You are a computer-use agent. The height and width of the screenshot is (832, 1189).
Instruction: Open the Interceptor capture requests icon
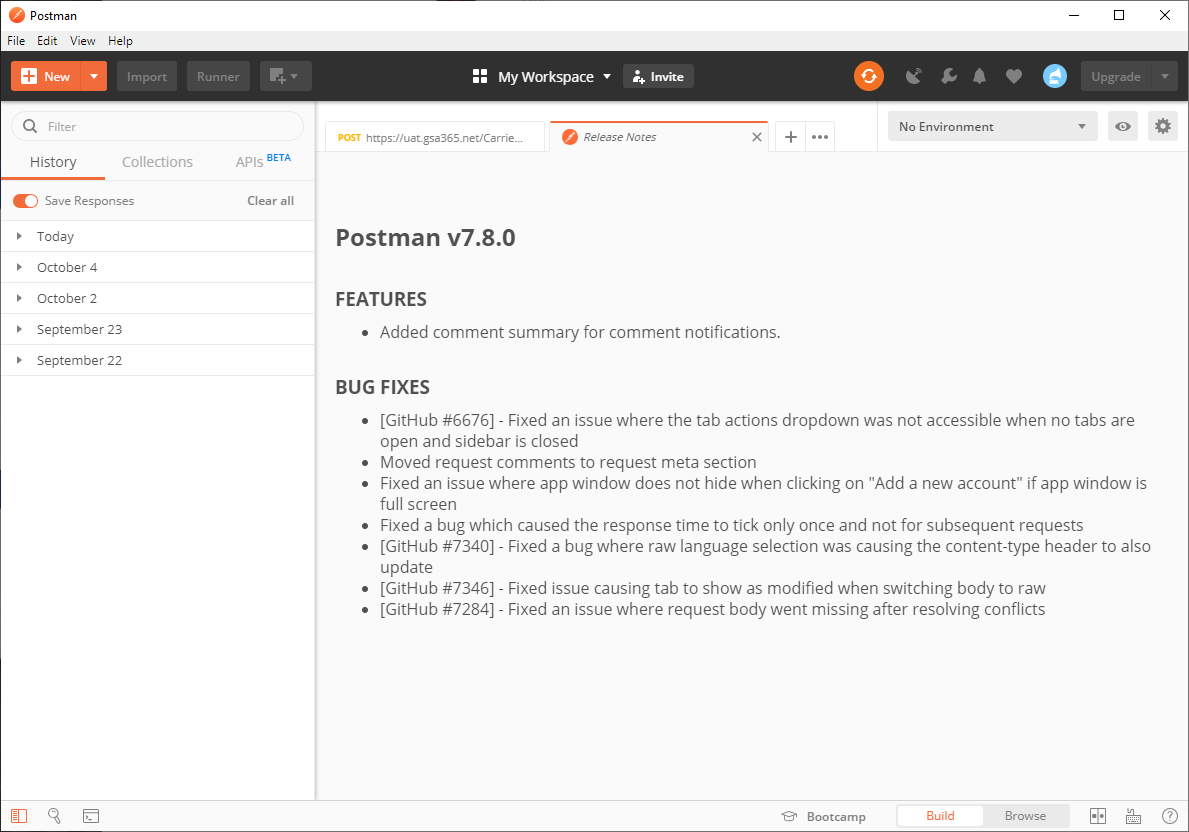pos(913,75)
